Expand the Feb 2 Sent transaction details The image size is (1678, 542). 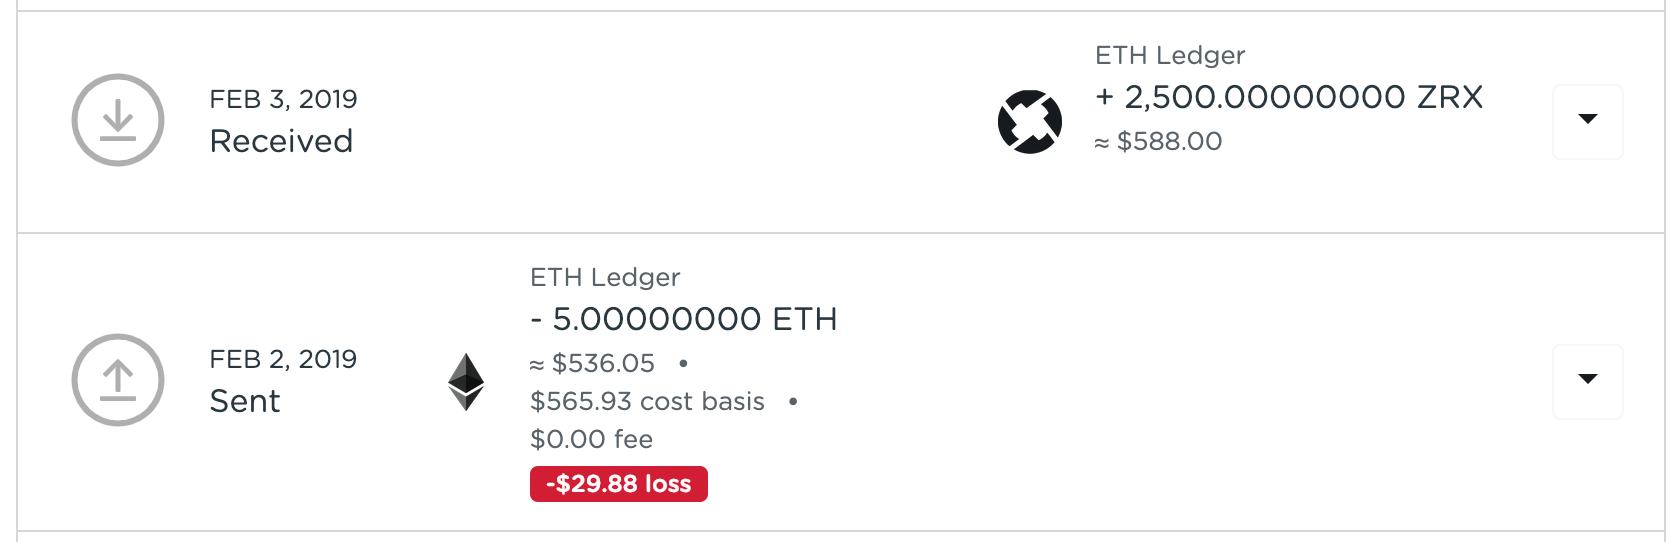1587,381
